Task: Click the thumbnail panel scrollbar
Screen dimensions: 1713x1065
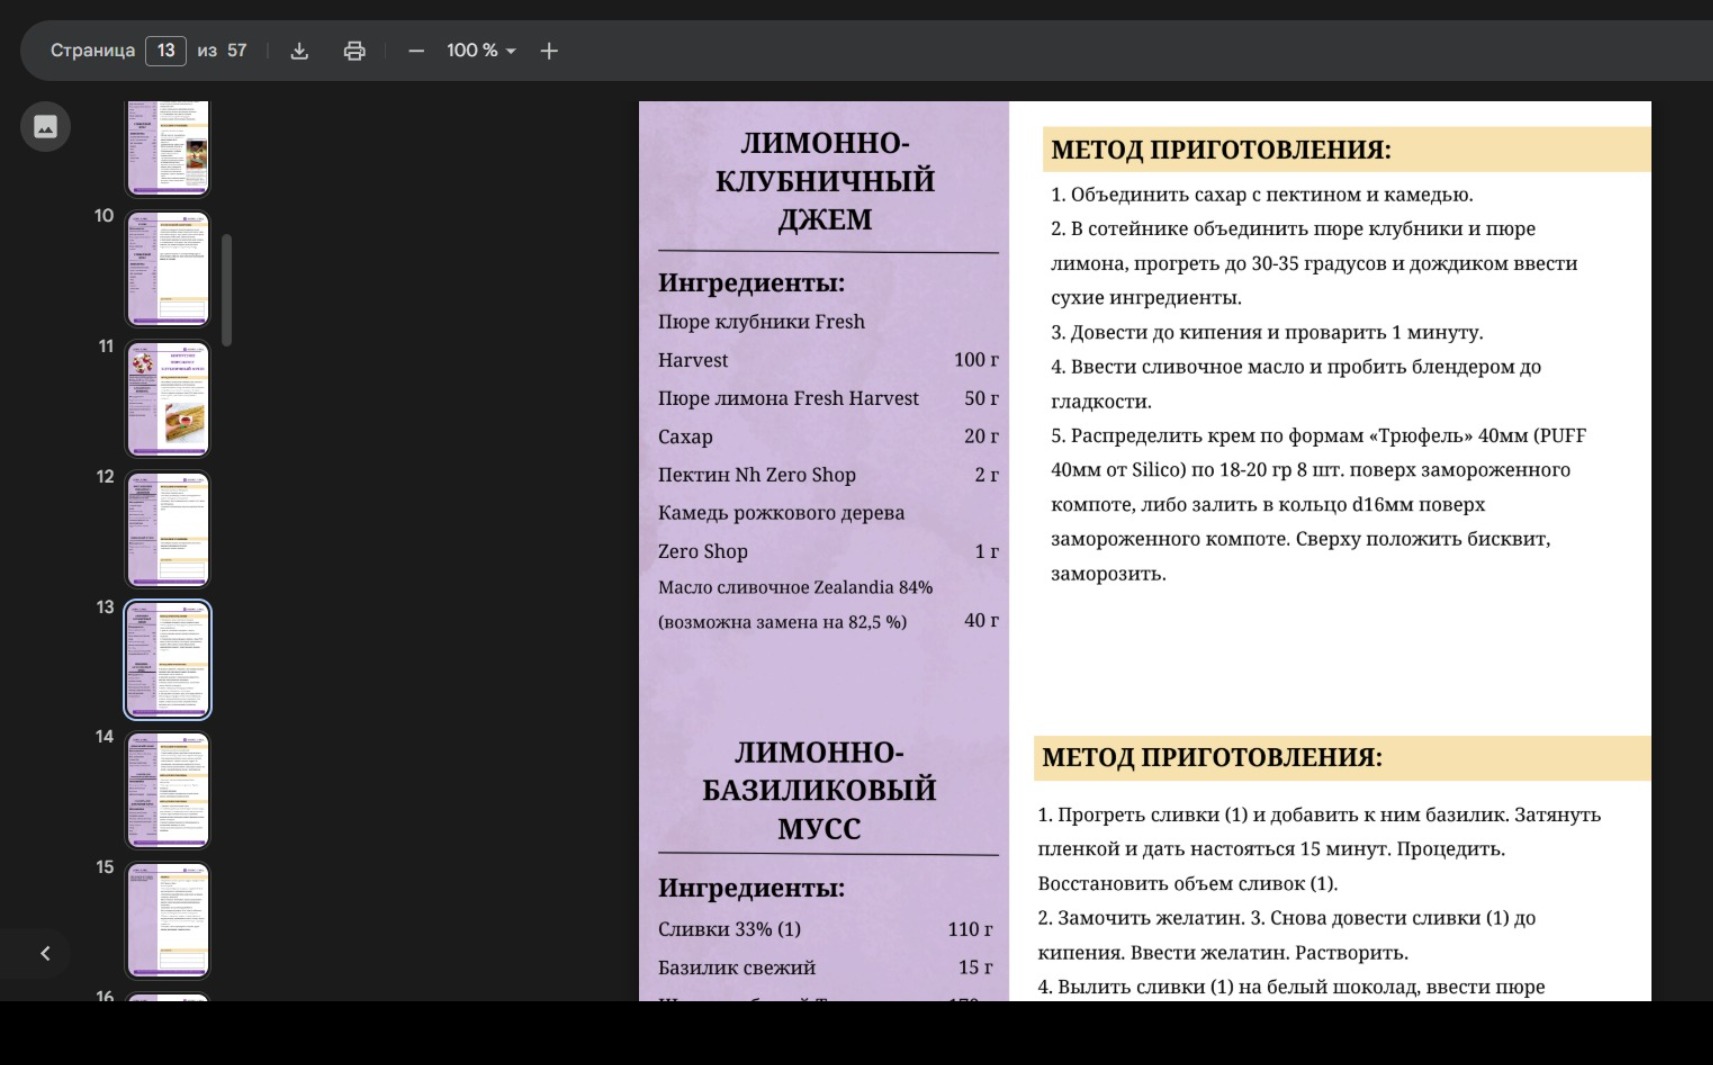Action: [227, 290]
